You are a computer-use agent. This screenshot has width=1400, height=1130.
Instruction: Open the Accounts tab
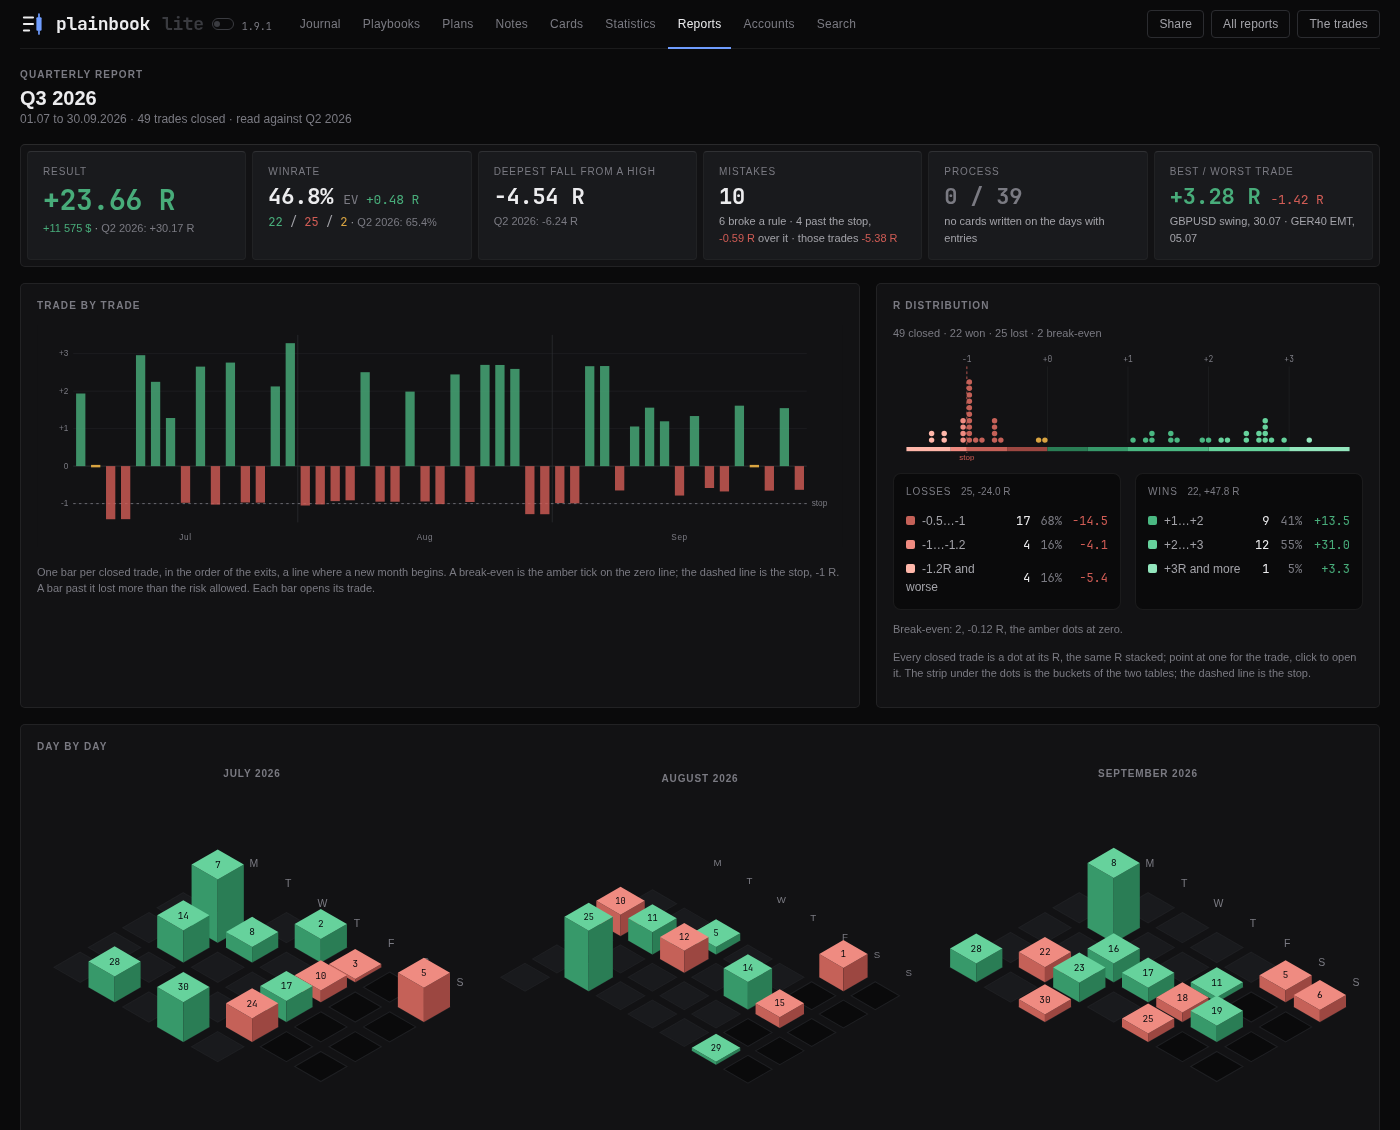(769, 24)
